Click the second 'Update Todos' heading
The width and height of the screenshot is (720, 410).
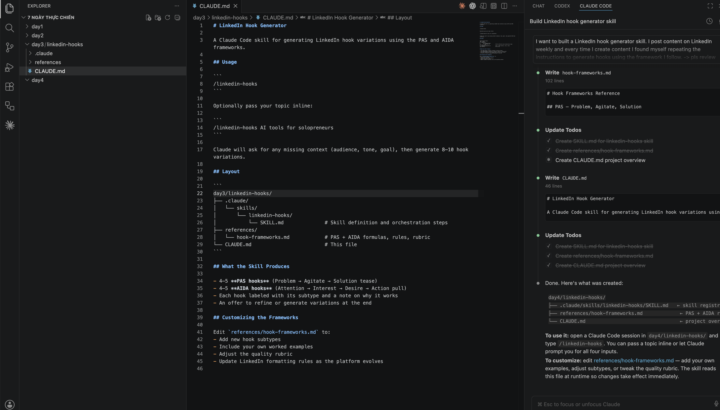[x=563, y=235]
